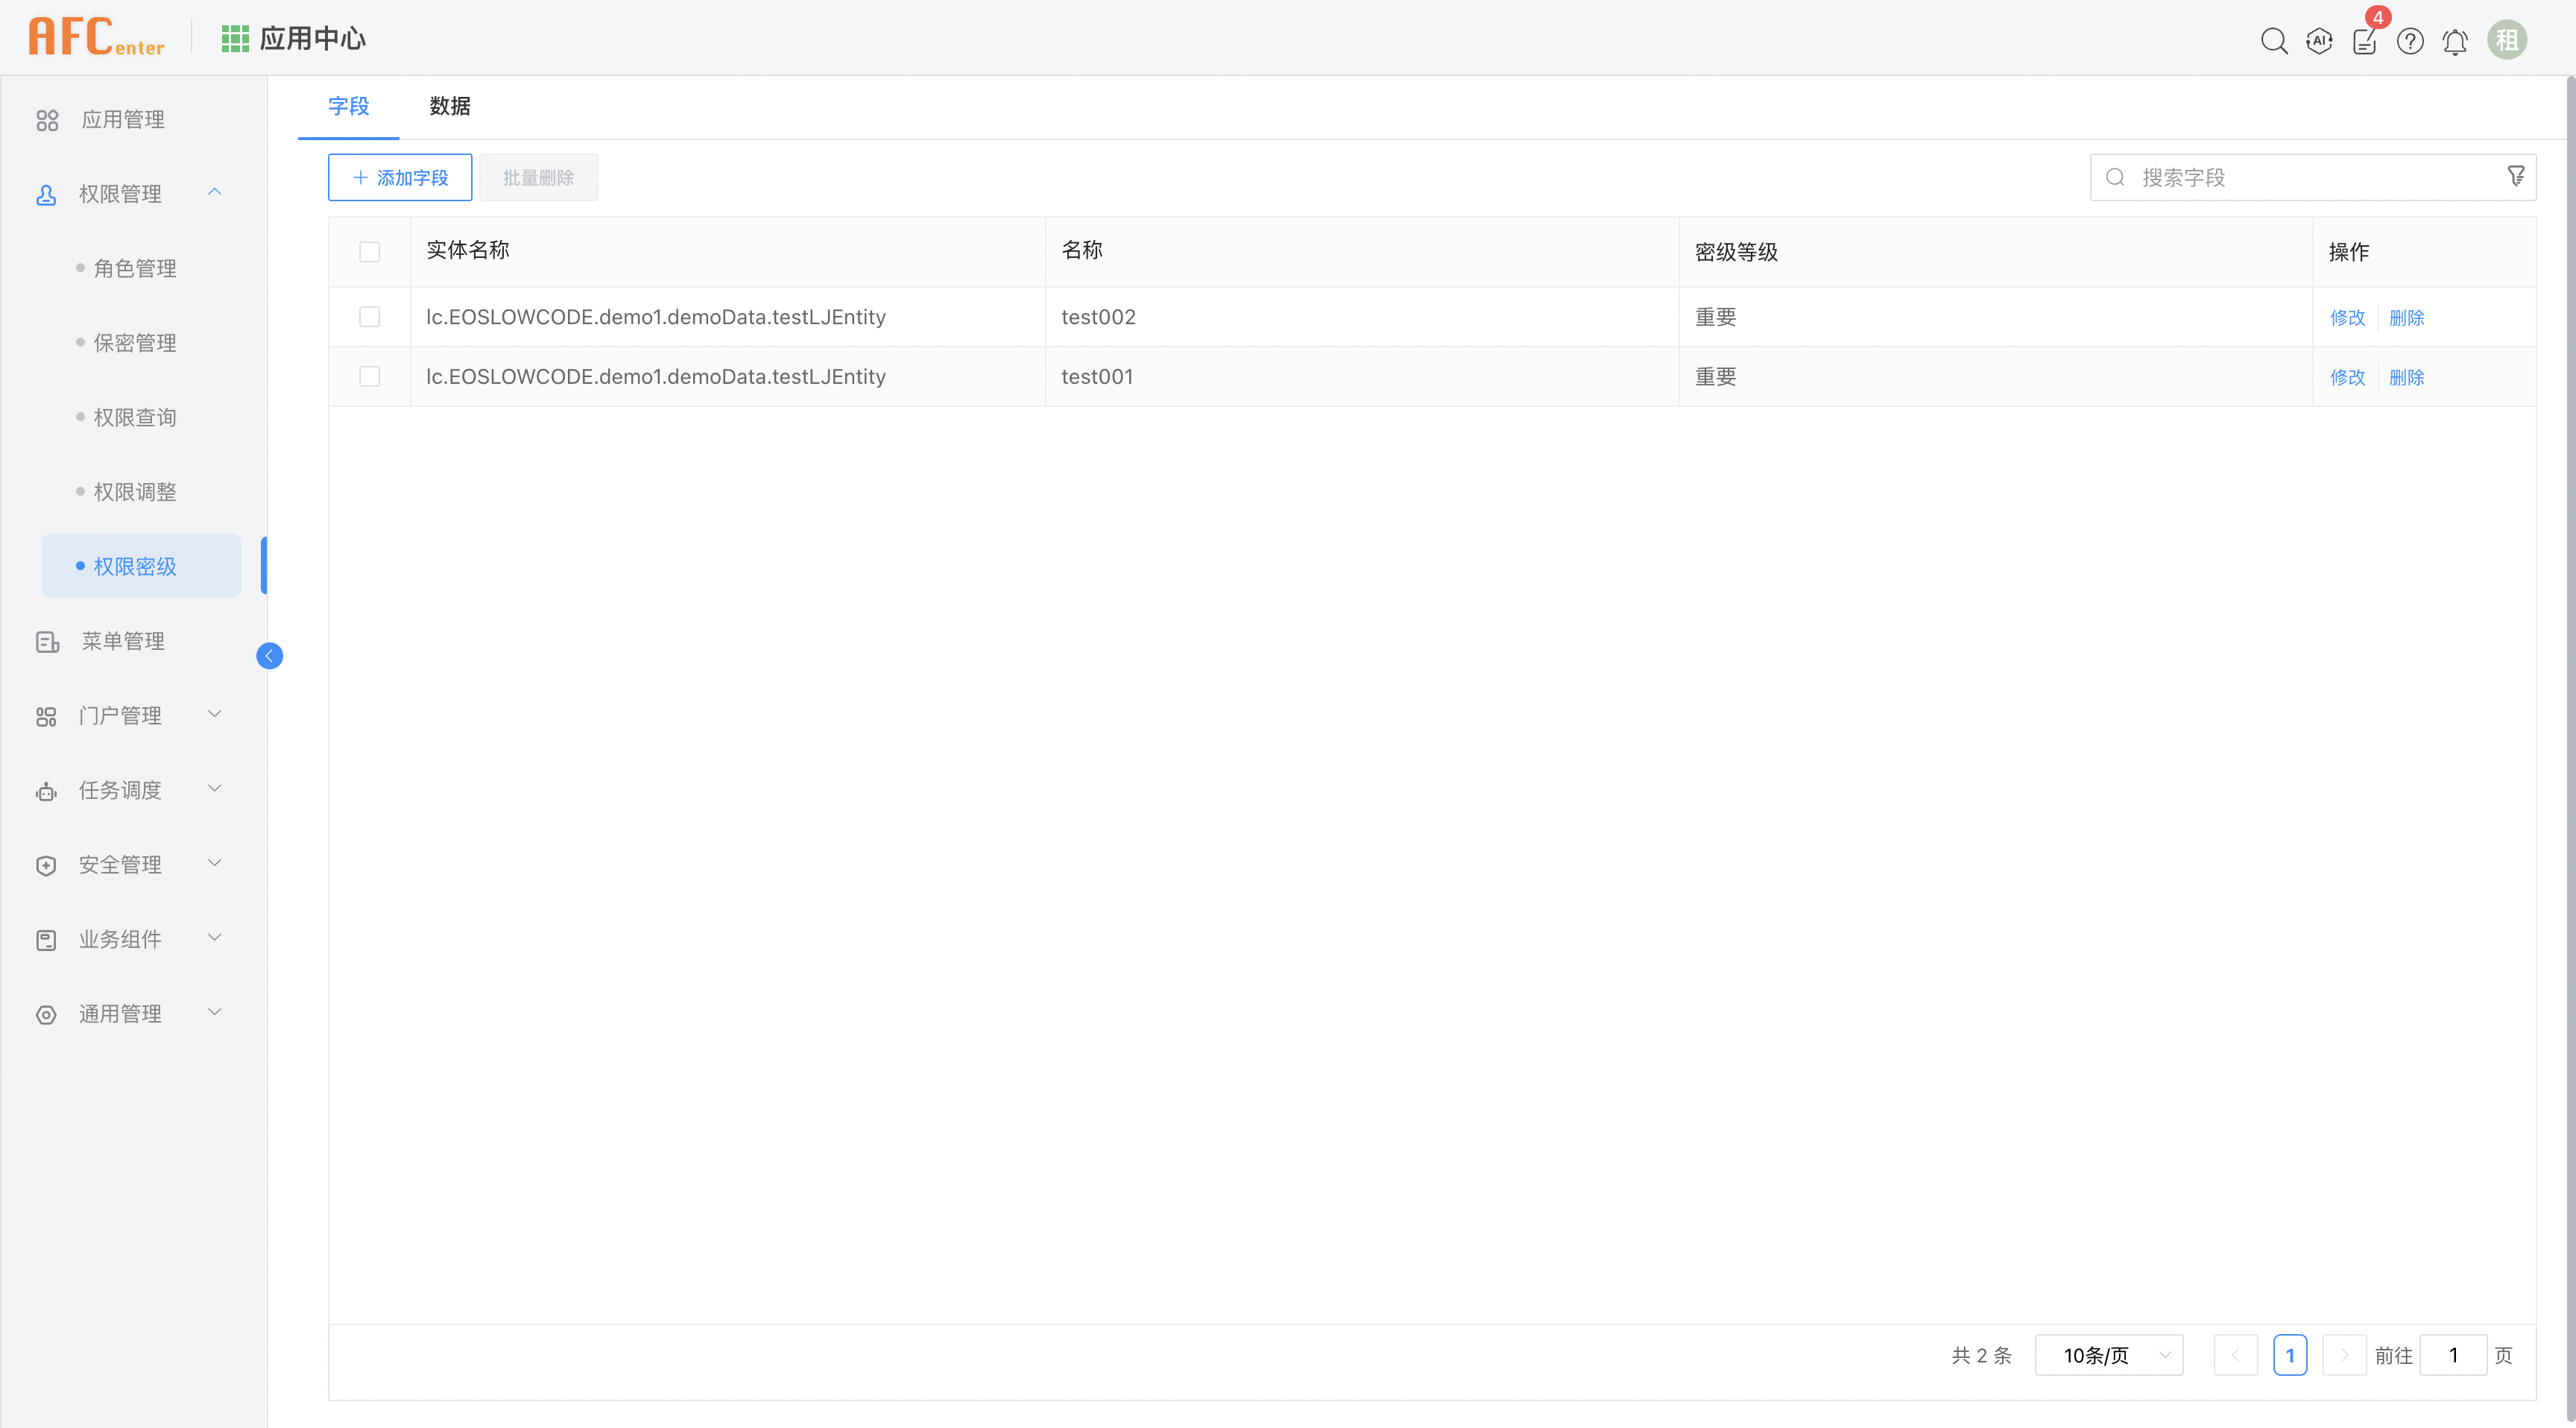Switch to the 数据 tab
The height and width of the screenshot is (1428, 2576).
pyautogui.click(x=449, y=106)
